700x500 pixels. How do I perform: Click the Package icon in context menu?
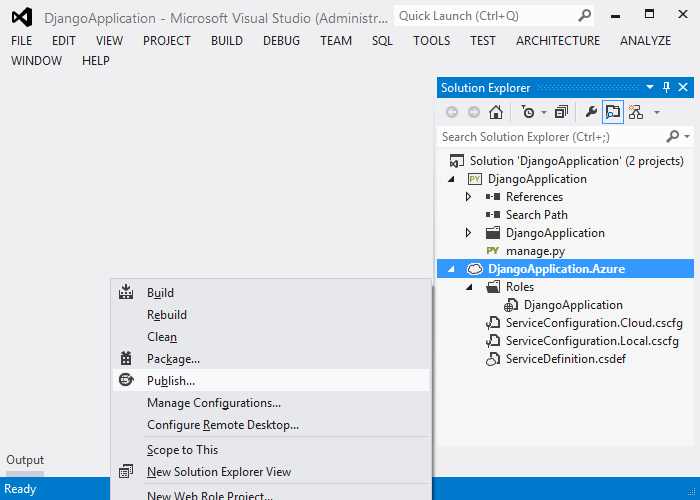(x=126, y=358)
